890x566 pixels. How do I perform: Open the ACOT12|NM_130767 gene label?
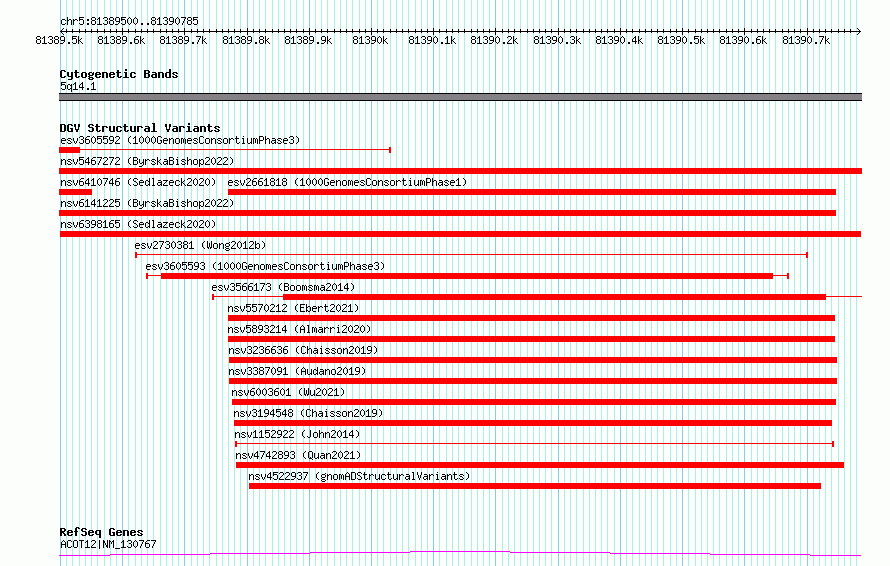pos(108,544)
